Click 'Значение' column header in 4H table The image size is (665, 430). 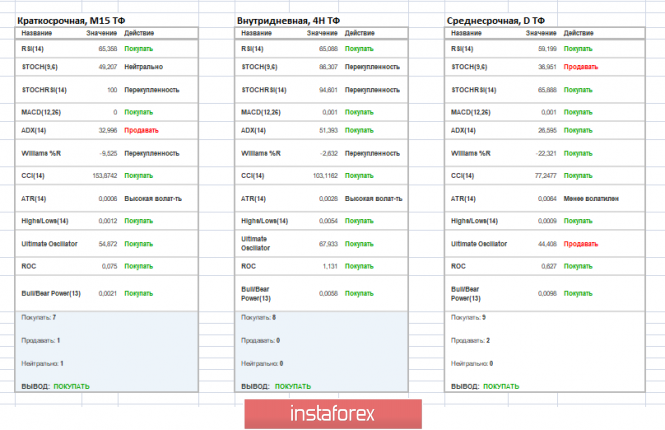coord(322,33)
